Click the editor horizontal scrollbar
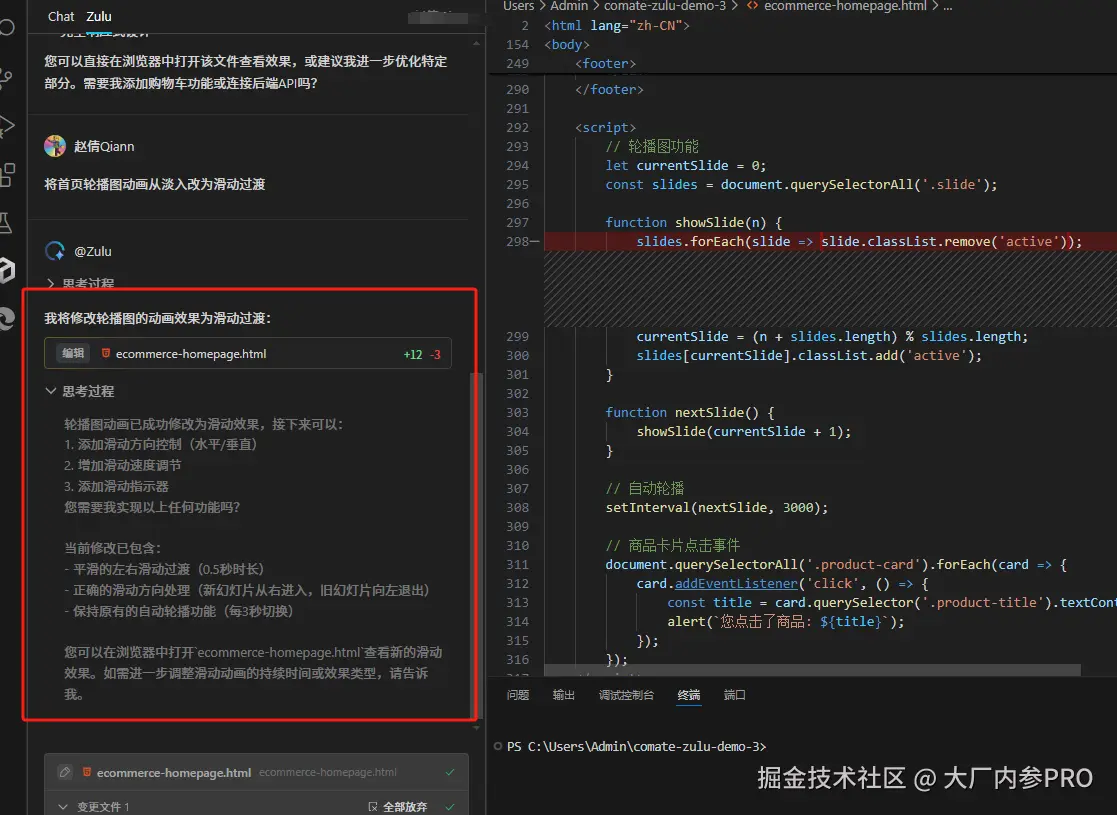 (812, 670)
